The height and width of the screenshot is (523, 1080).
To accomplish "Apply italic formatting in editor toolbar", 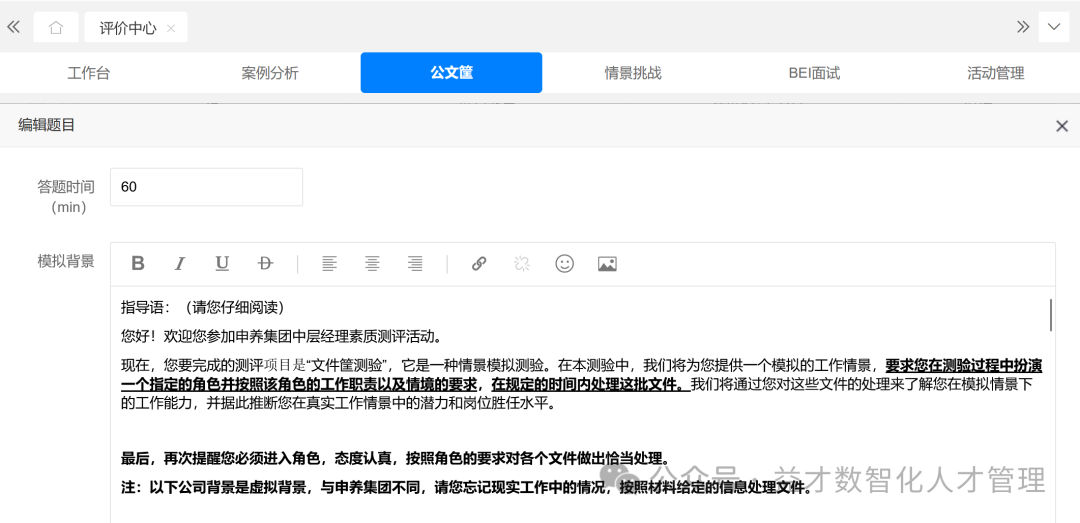I will tap(180, 263).
